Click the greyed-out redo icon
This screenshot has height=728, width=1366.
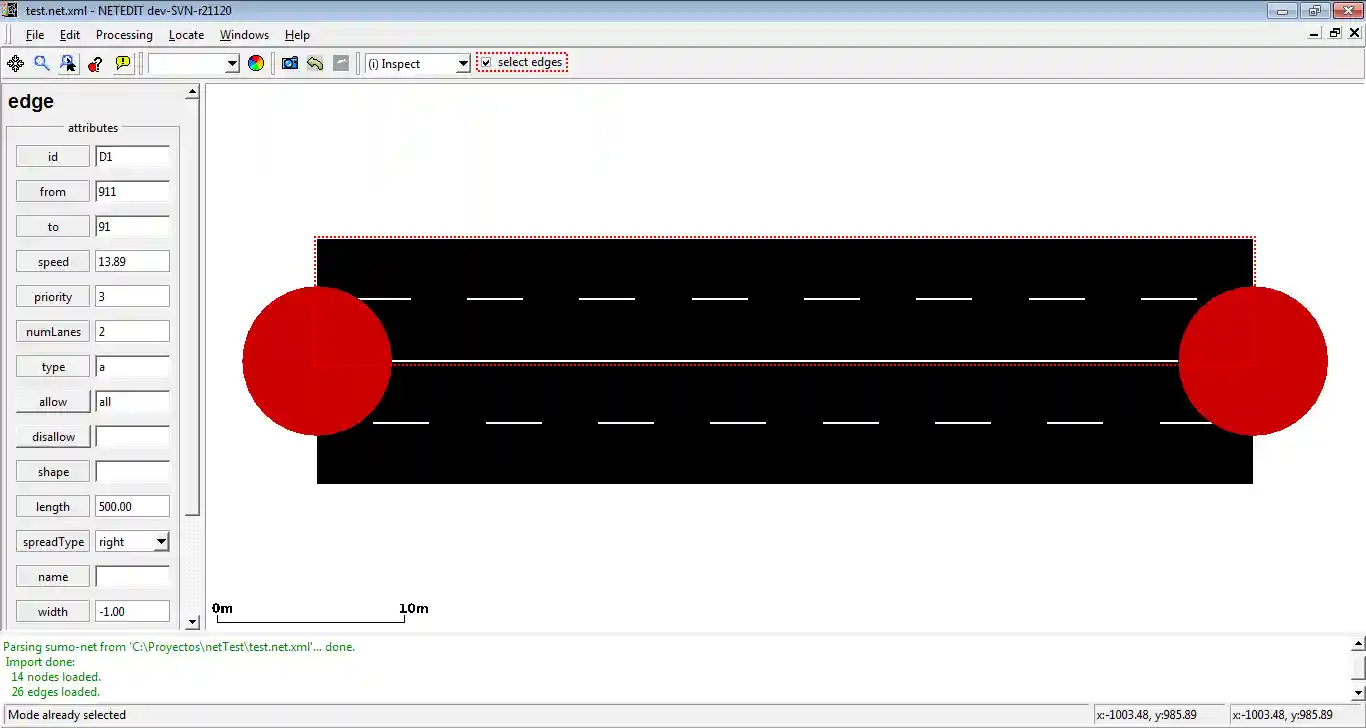[341, 63]
